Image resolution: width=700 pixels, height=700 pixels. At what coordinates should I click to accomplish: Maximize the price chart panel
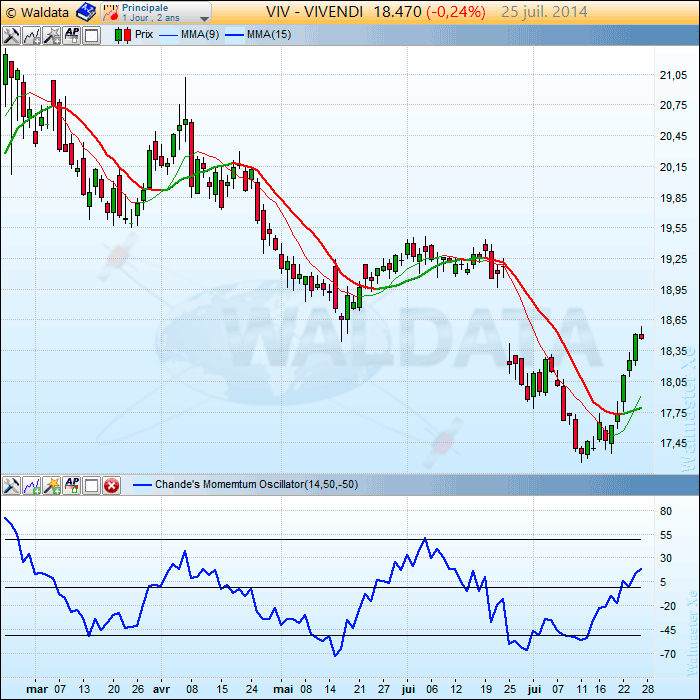click(92, 35)
